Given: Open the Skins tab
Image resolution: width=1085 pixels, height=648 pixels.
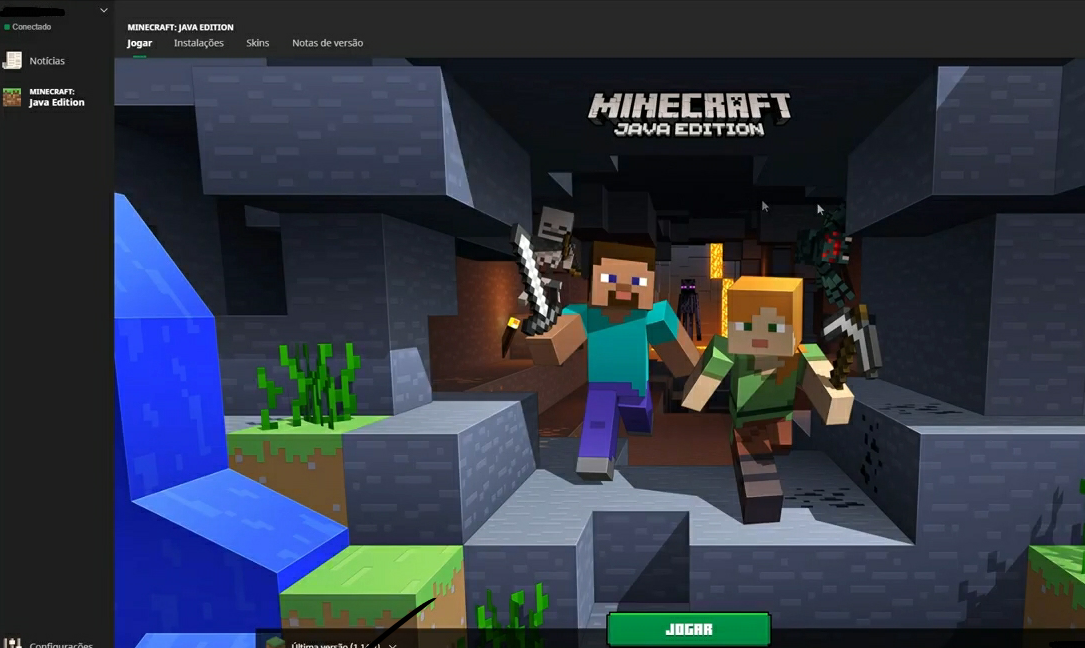Looking at the screenshot, I should click(257, 43).
